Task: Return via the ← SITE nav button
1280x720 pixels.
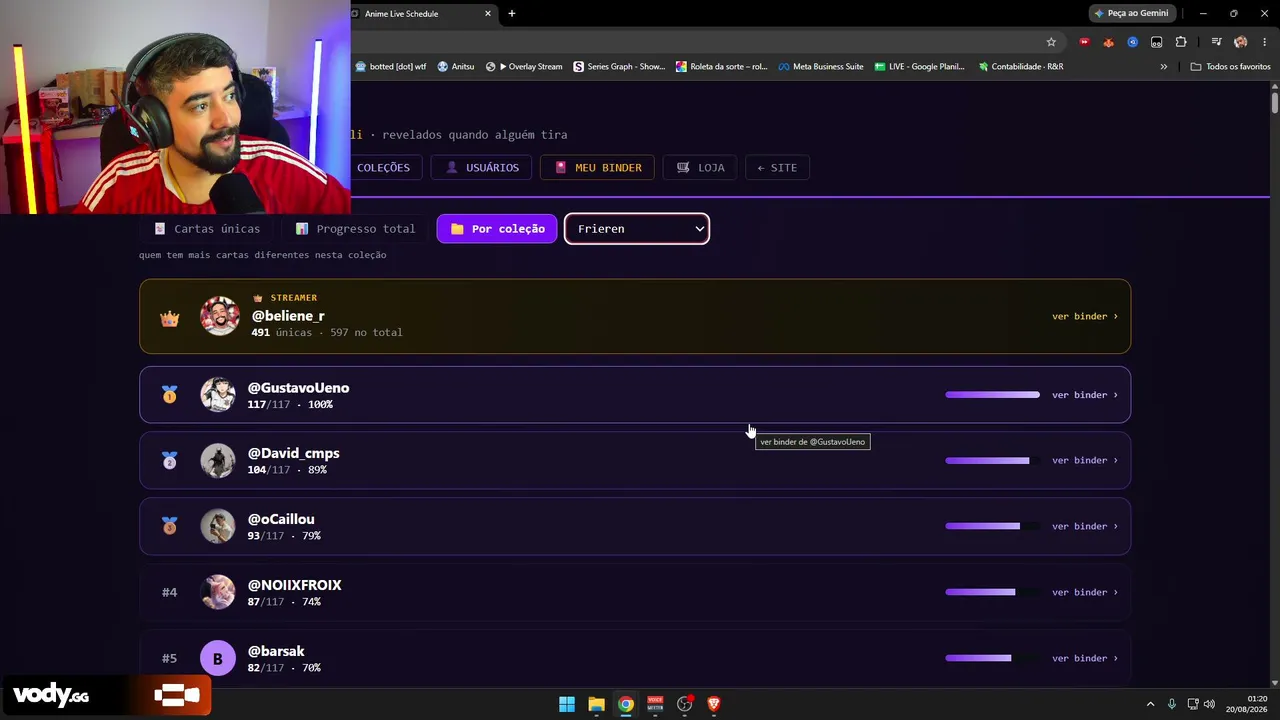Action: 777,168
